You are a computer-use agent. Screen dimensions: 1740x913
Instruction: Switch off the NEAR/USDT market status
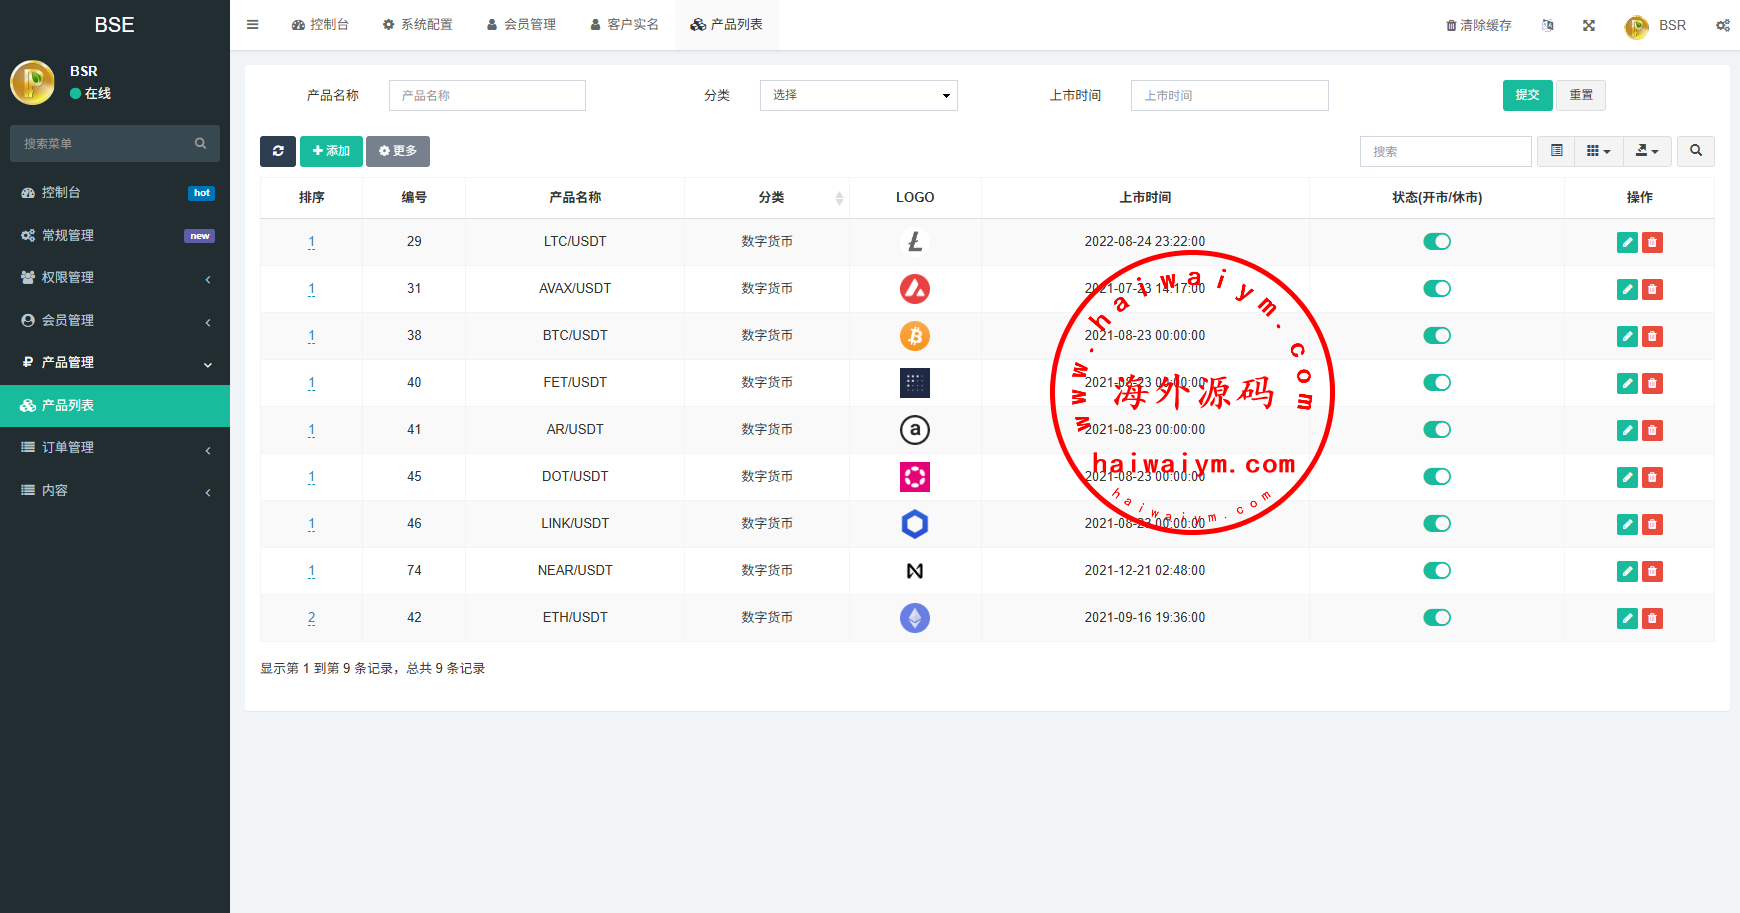[x=1436, y=571]
